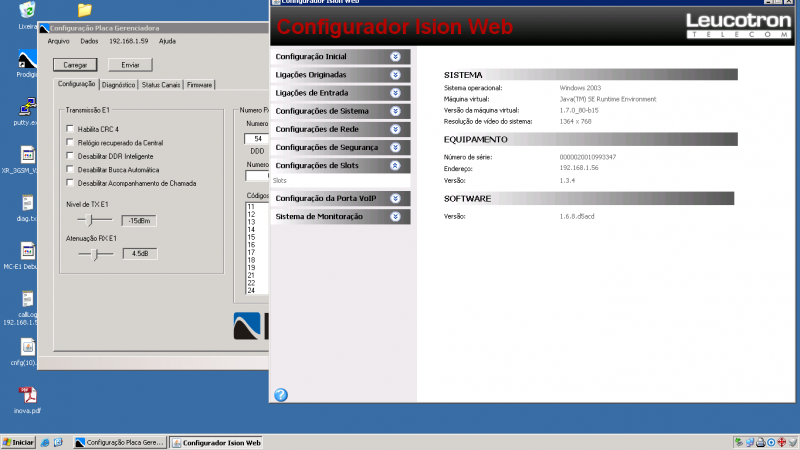Check Relógio recuperado da Central option
Image resolution: width=800 pixels, height=450 pixels.
tap(70, 143)
